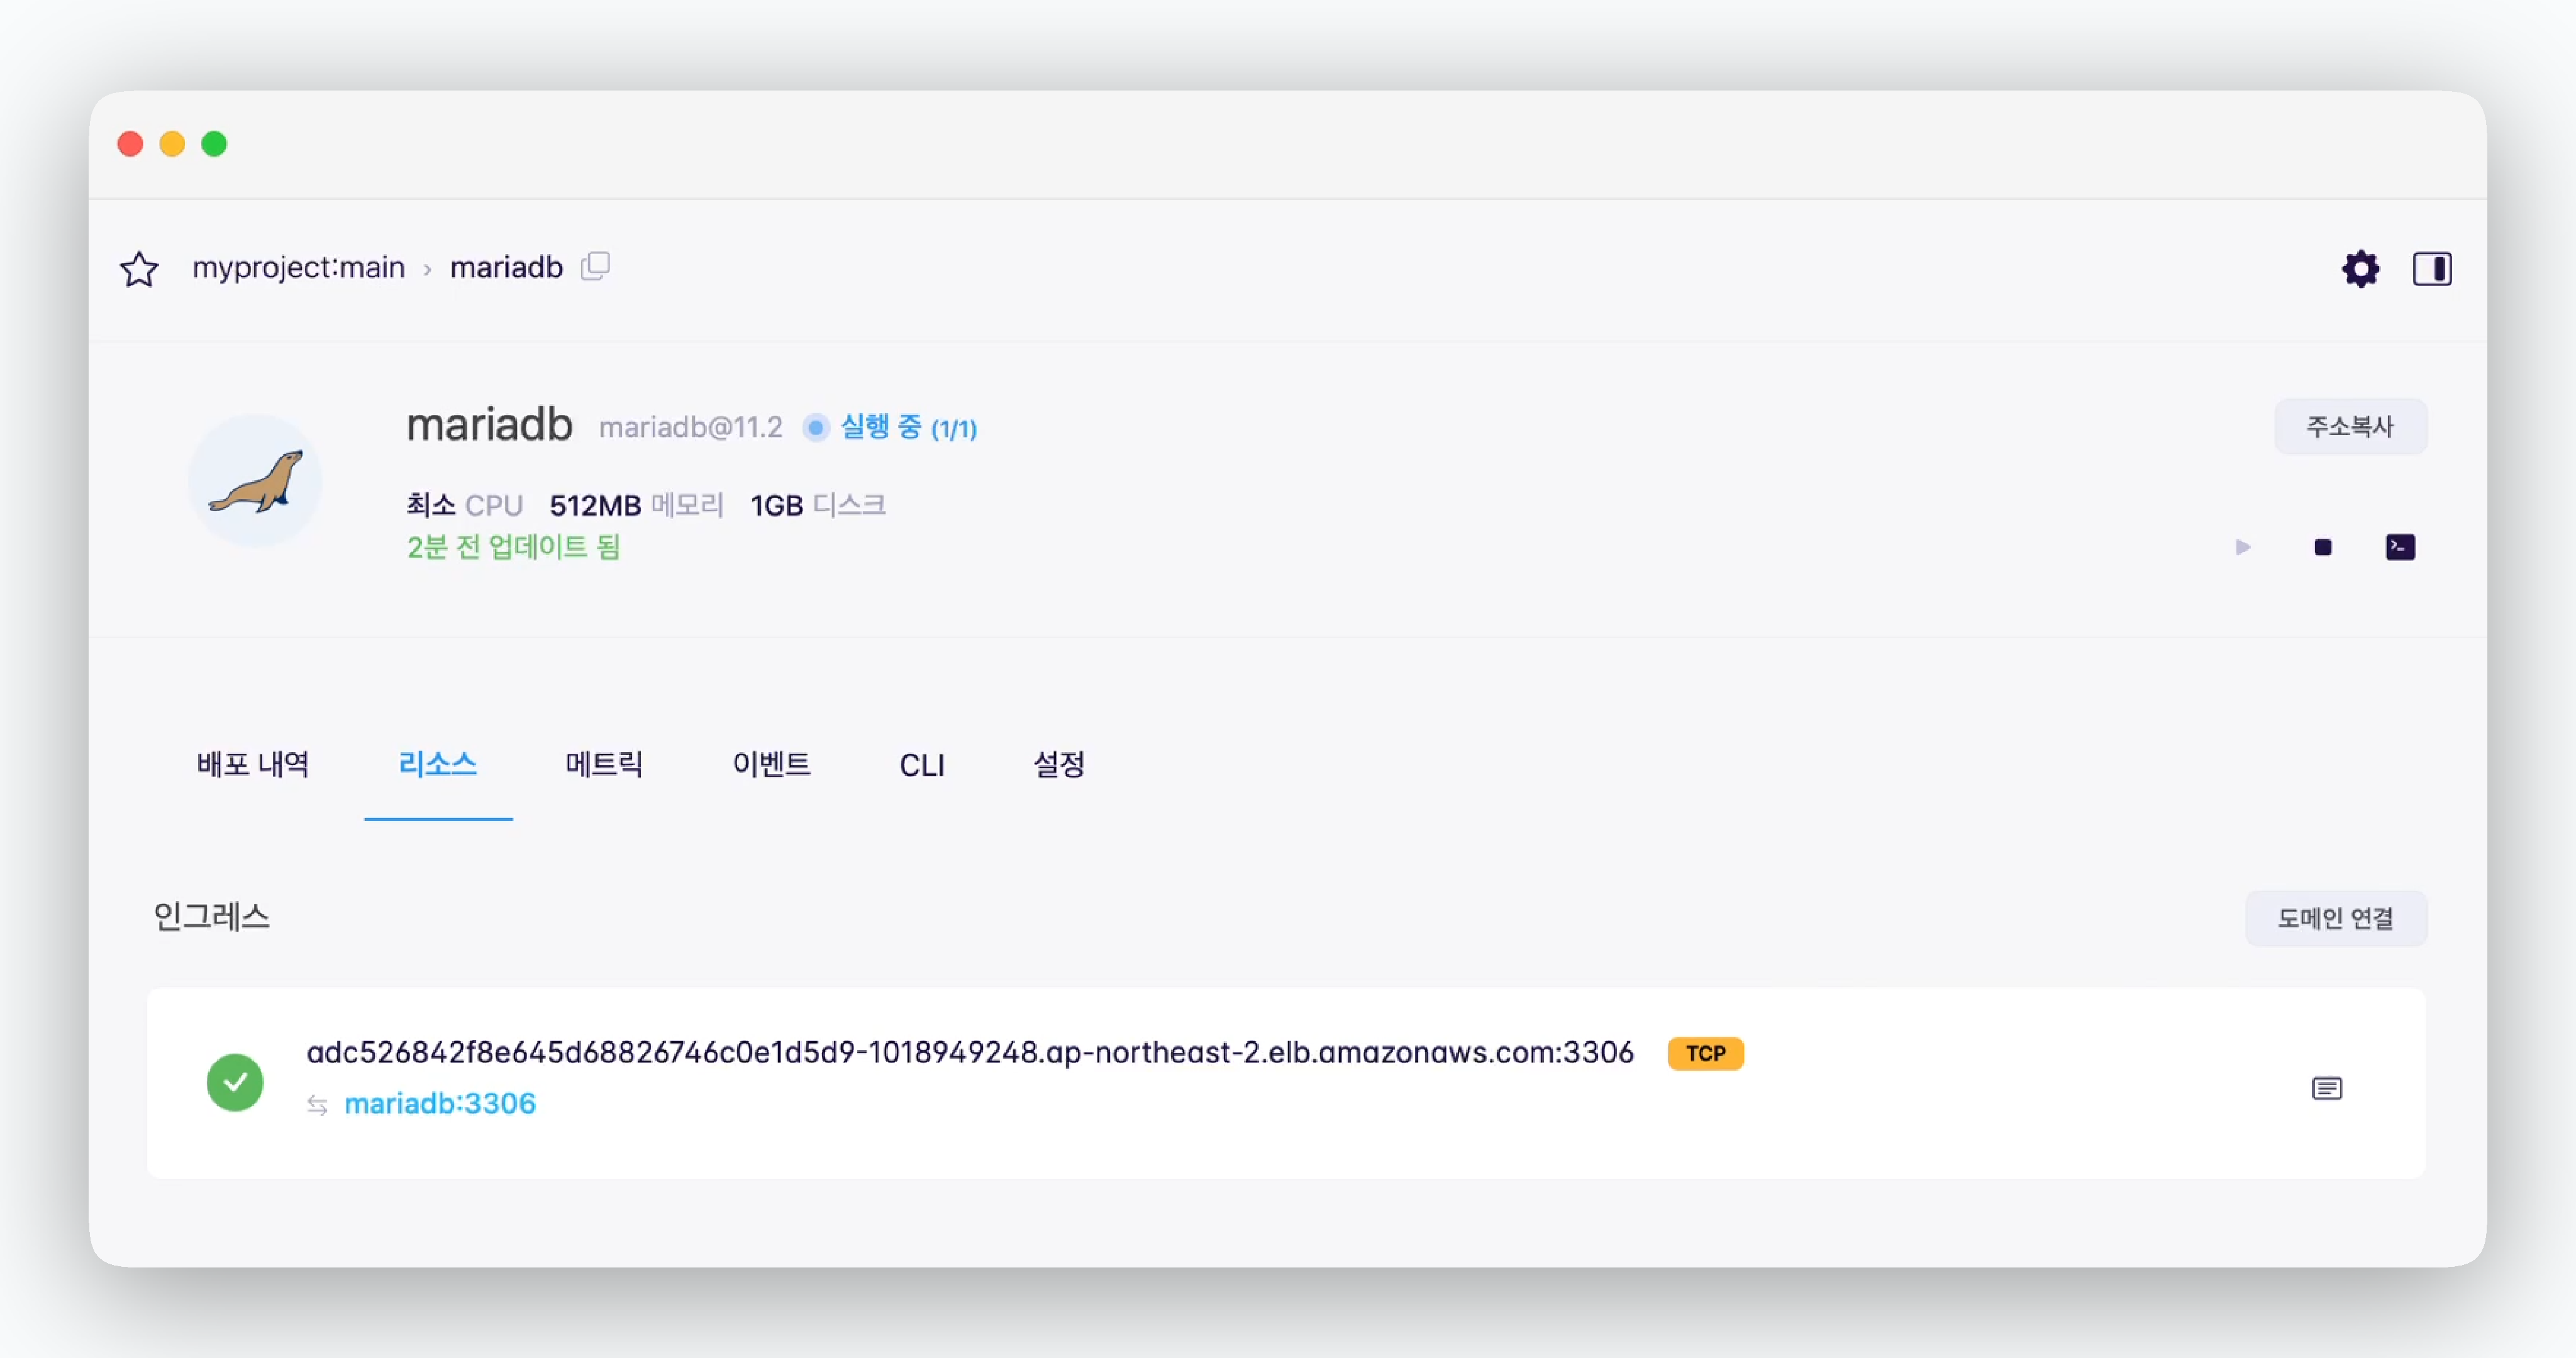Copy the mariadb name from breadcrumb
2576x1358 pixels.
tap(595, 266)
